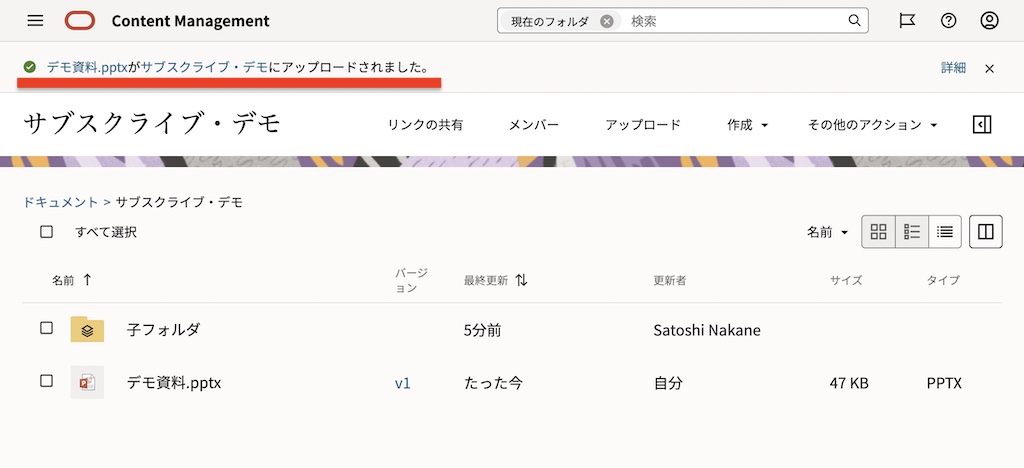
Task: Click the サブスクライブ・デモ folder heading
Action: click(x=153, y=123)
